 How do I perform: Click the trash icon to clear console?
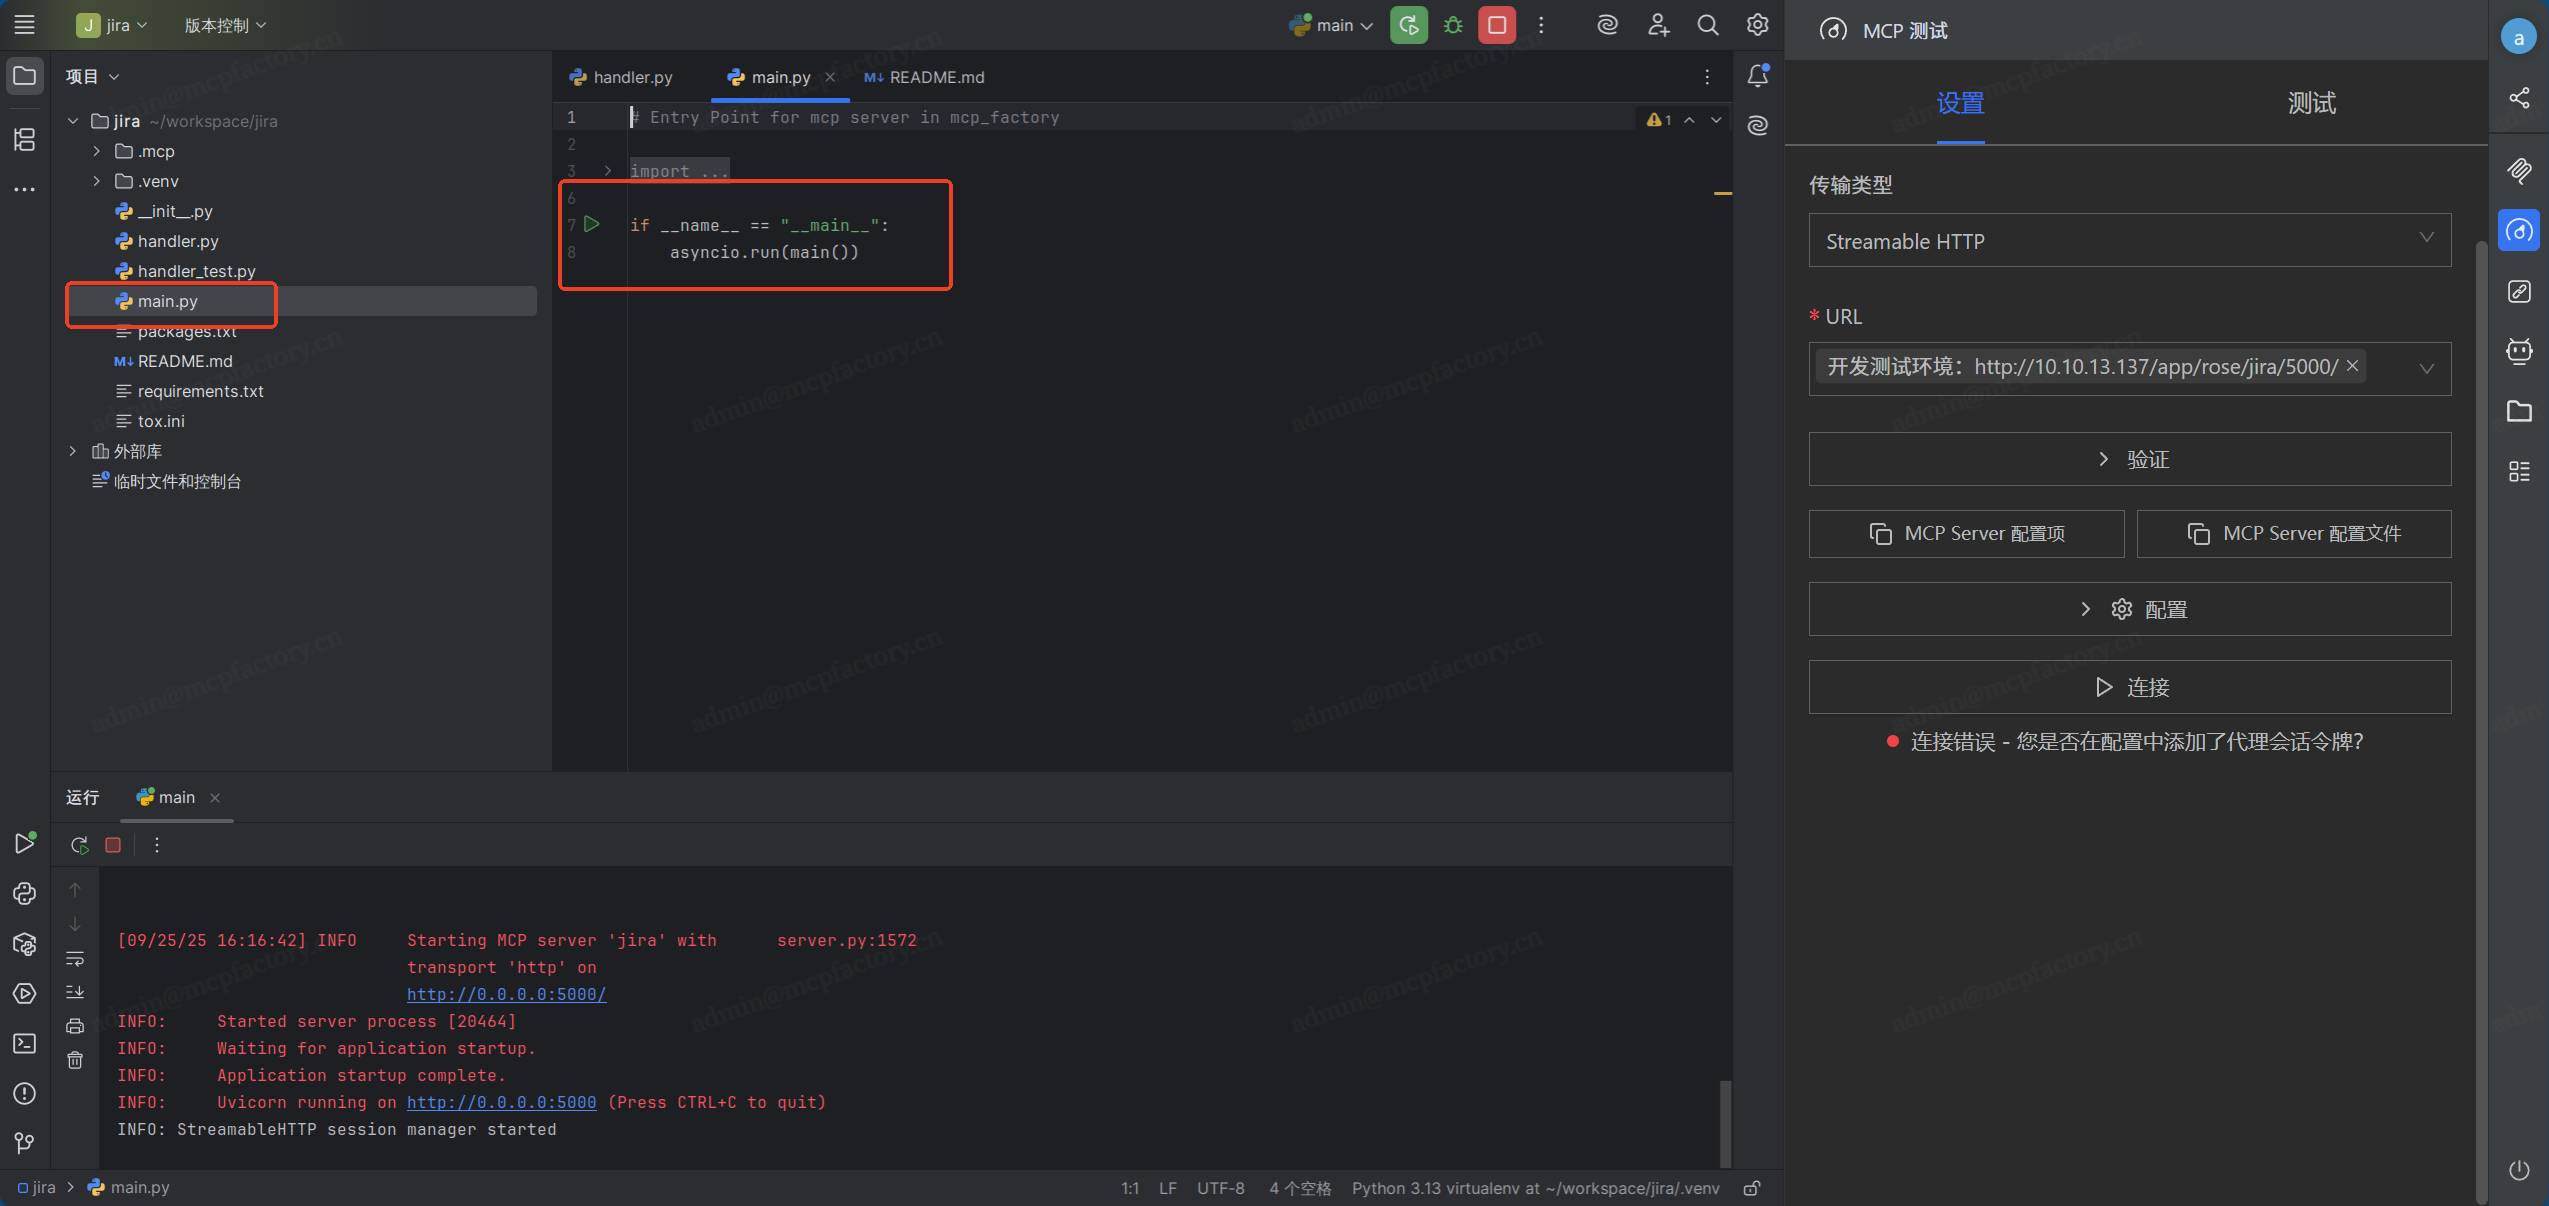pos(75,1060)
